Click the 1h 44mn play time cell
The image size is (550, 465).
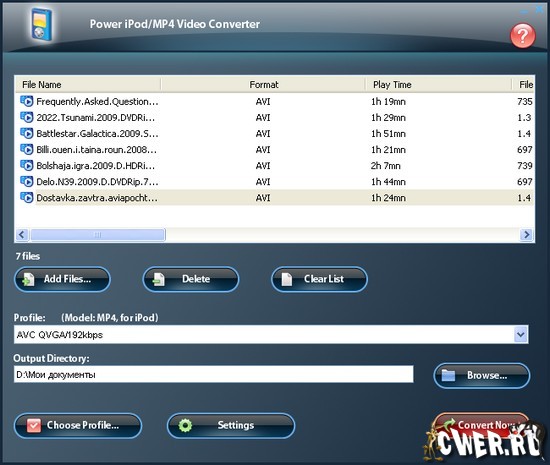pyautogui.click(x=388, y=182)
